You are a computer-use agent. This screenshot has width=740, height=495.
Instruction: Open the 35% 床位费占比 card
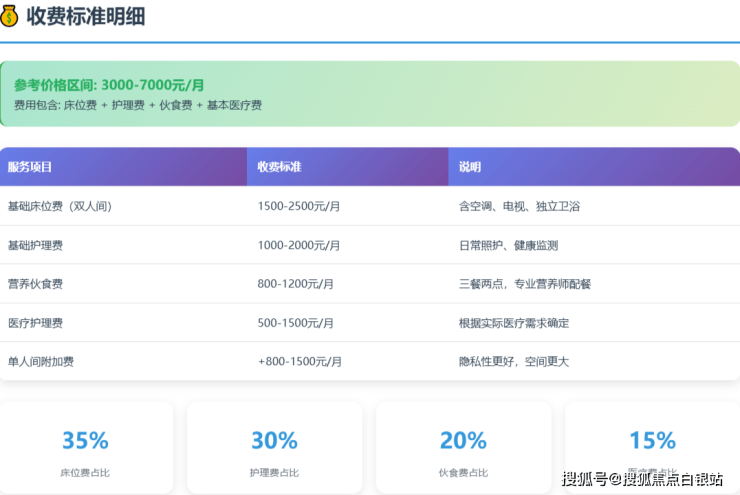pos(85,447)
